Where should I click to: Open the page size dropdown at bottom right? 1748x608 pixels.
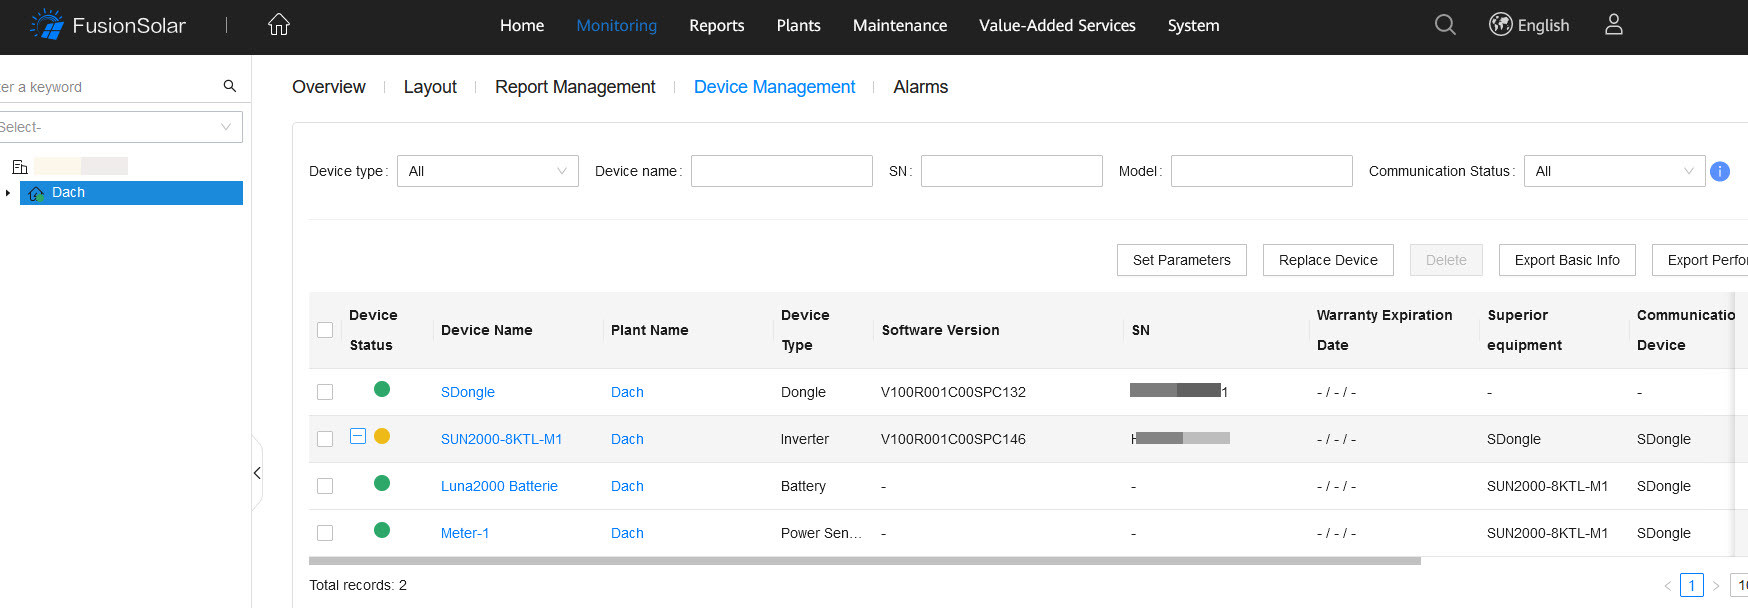click(x=1739, y=585)
